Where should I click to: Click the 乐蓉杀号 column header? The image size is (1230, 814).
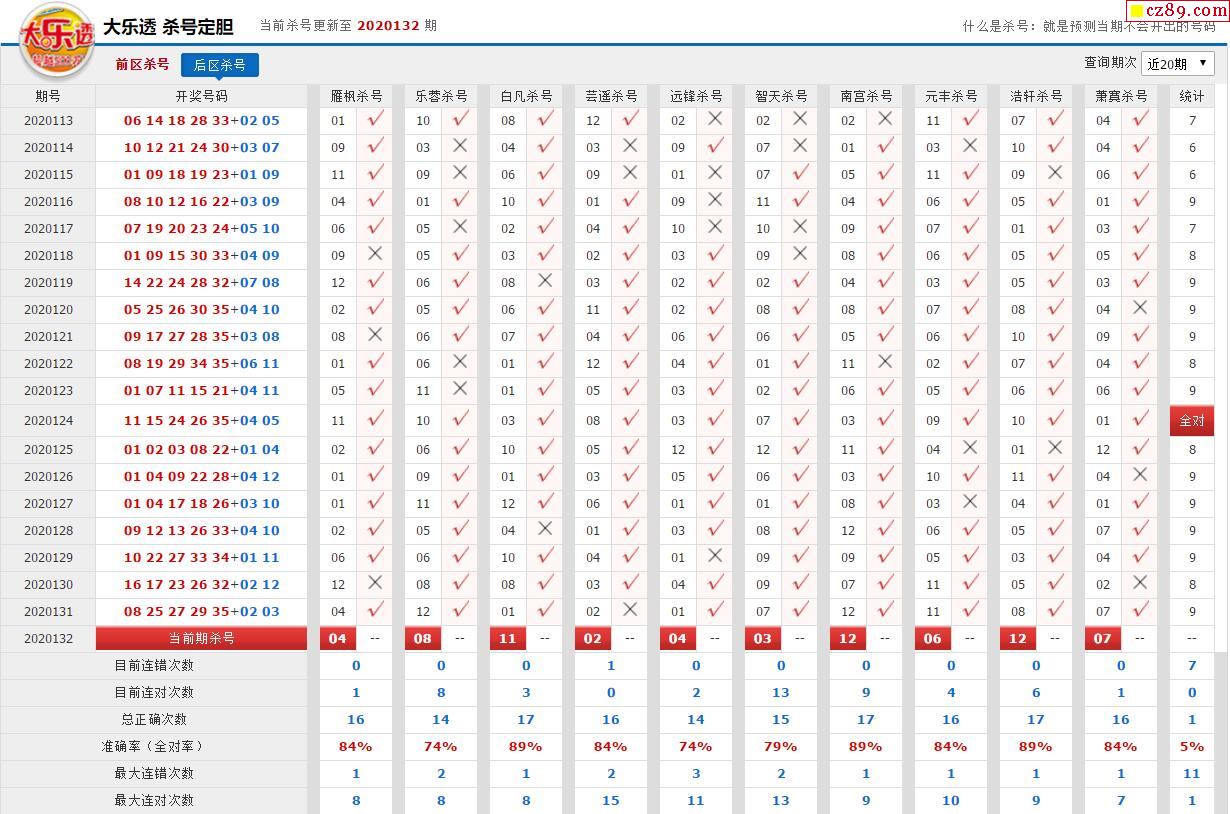[441, 96]
